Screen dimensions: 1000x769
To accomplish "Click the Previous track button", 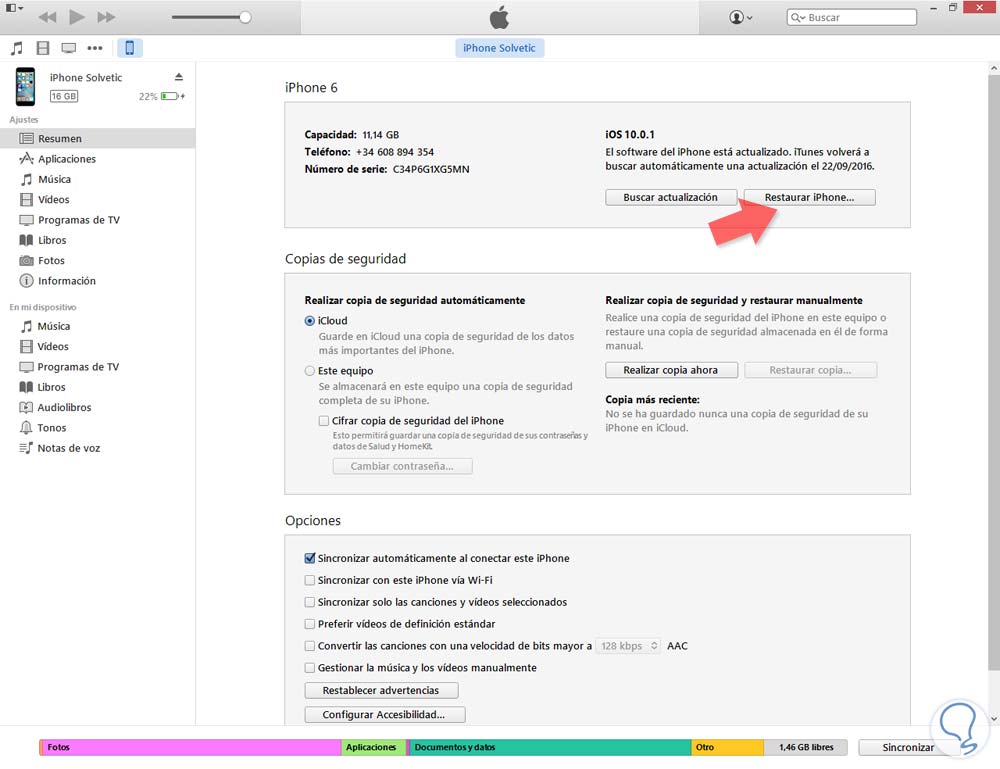I will 47,17.
